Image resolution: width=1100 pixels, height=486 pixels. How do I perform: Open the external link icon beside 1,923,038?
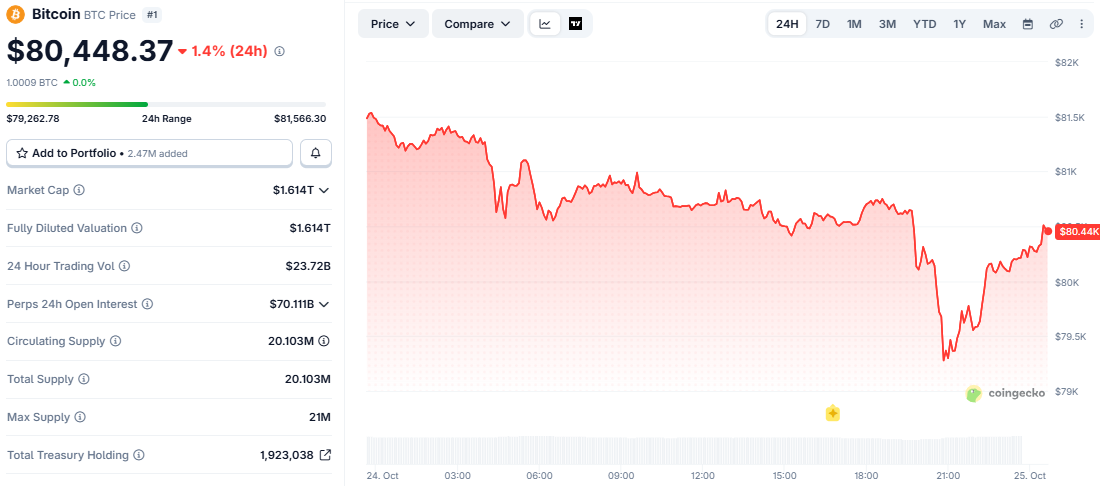pyautogui.click(x=325, y=454)
